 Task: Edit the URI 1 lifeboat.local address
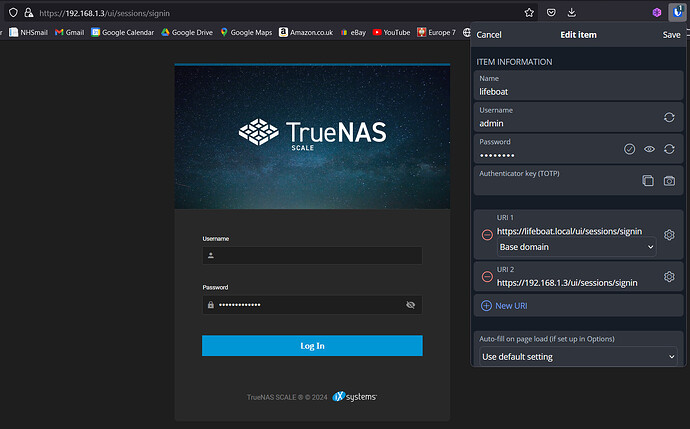click(569, 231)
